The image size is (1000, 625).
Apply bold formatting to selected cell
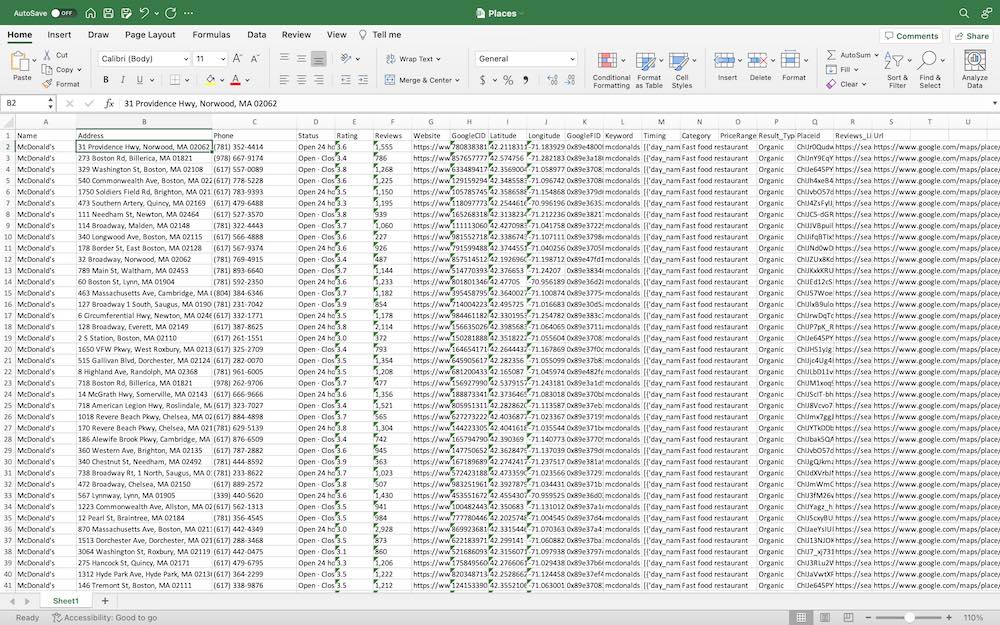[x=105, y=79]
